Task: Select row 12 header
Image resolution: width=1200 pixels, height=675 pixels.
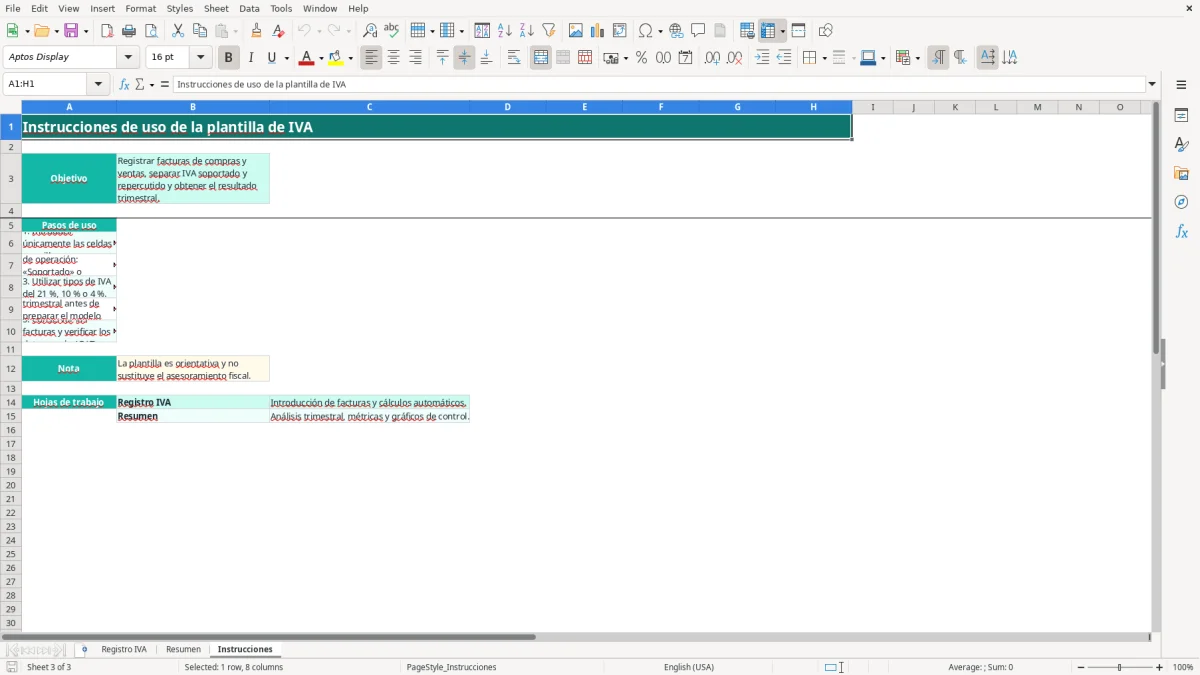Action: (x=11, y=368)
